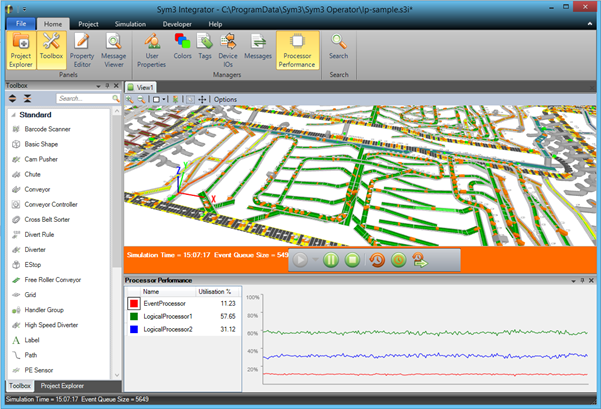Viewport: 601px width, 409px height.
Task: Open the view Options menu
Action: click(x=225, y=100)
